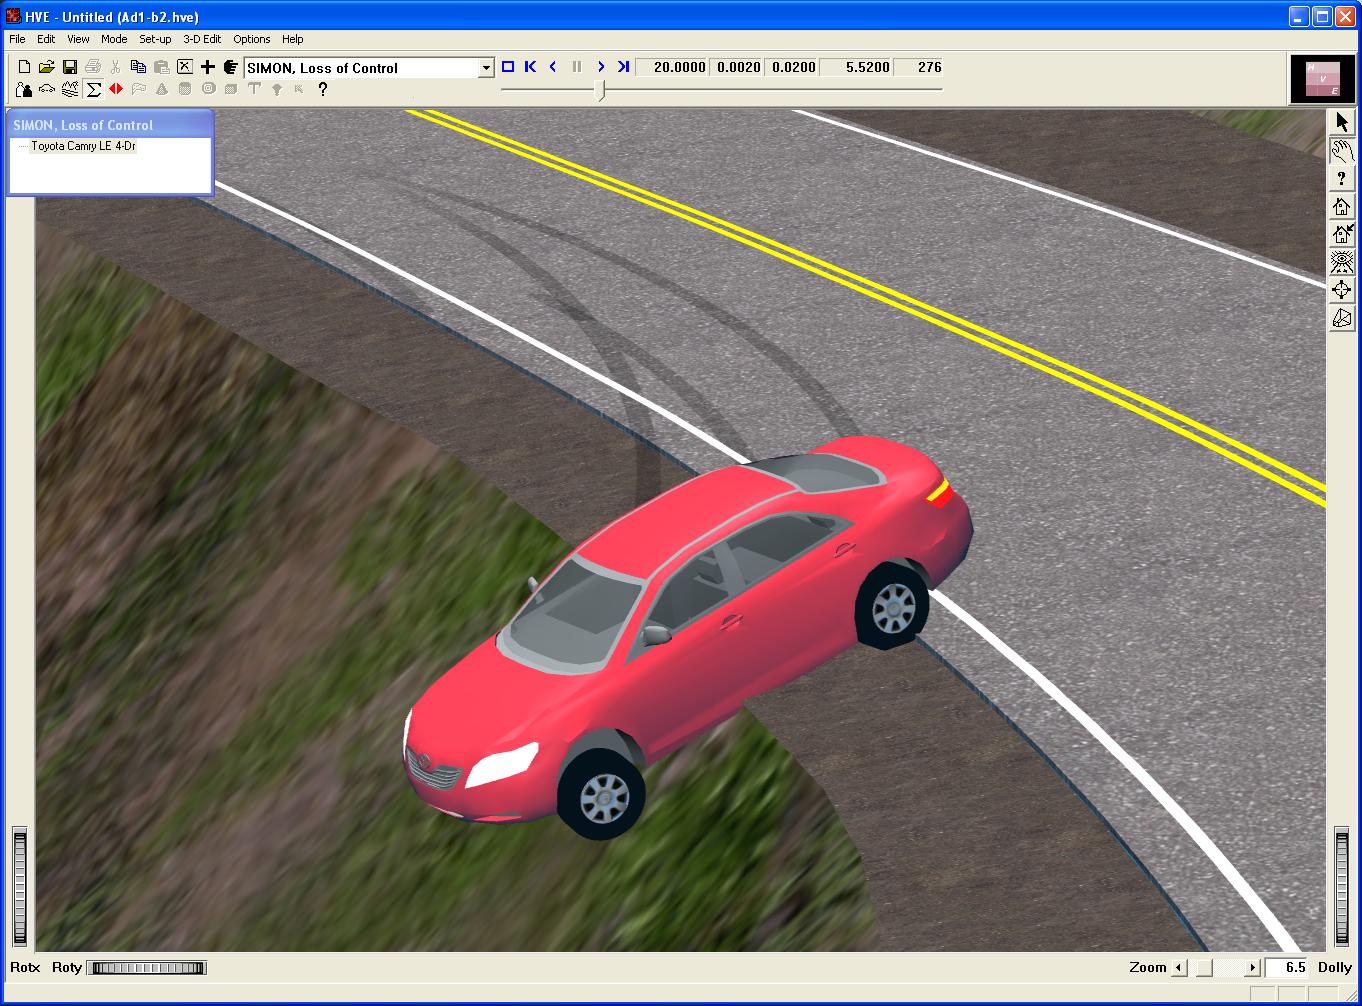Open the Options menu
Viewport: 1362px width, 1006px height.
(x=251, y=39)
